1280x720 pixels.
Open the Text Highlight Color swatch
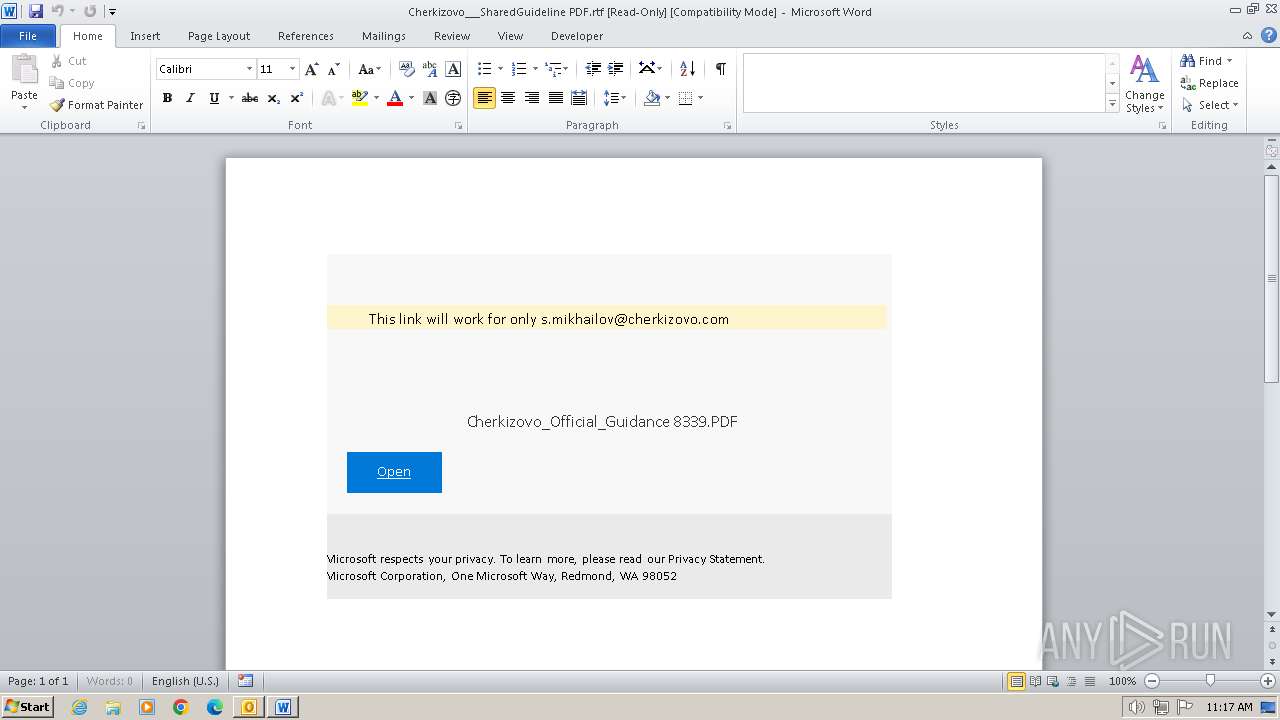(360, 98)
